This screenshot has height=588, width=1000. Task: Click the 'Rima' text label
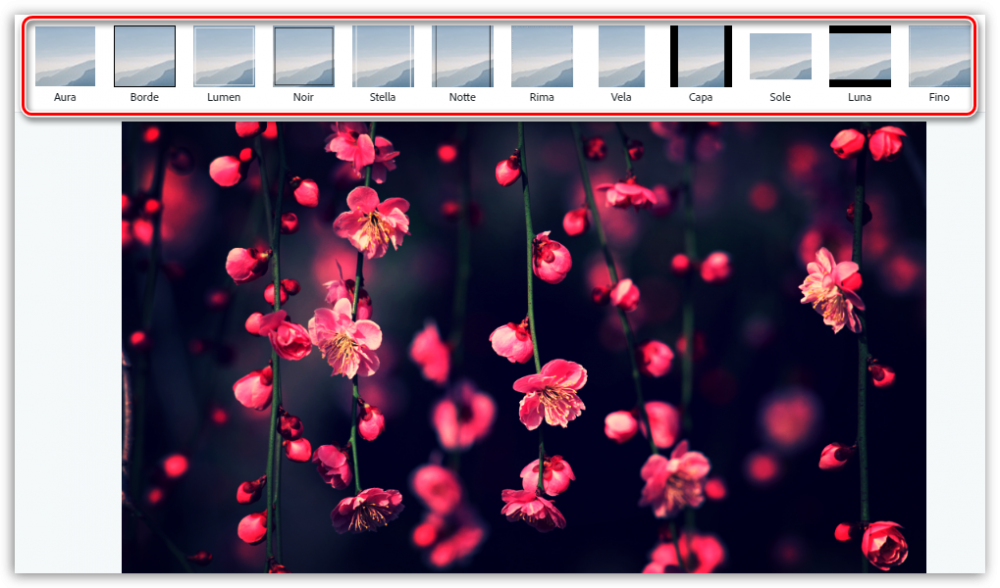coord(542,98)
